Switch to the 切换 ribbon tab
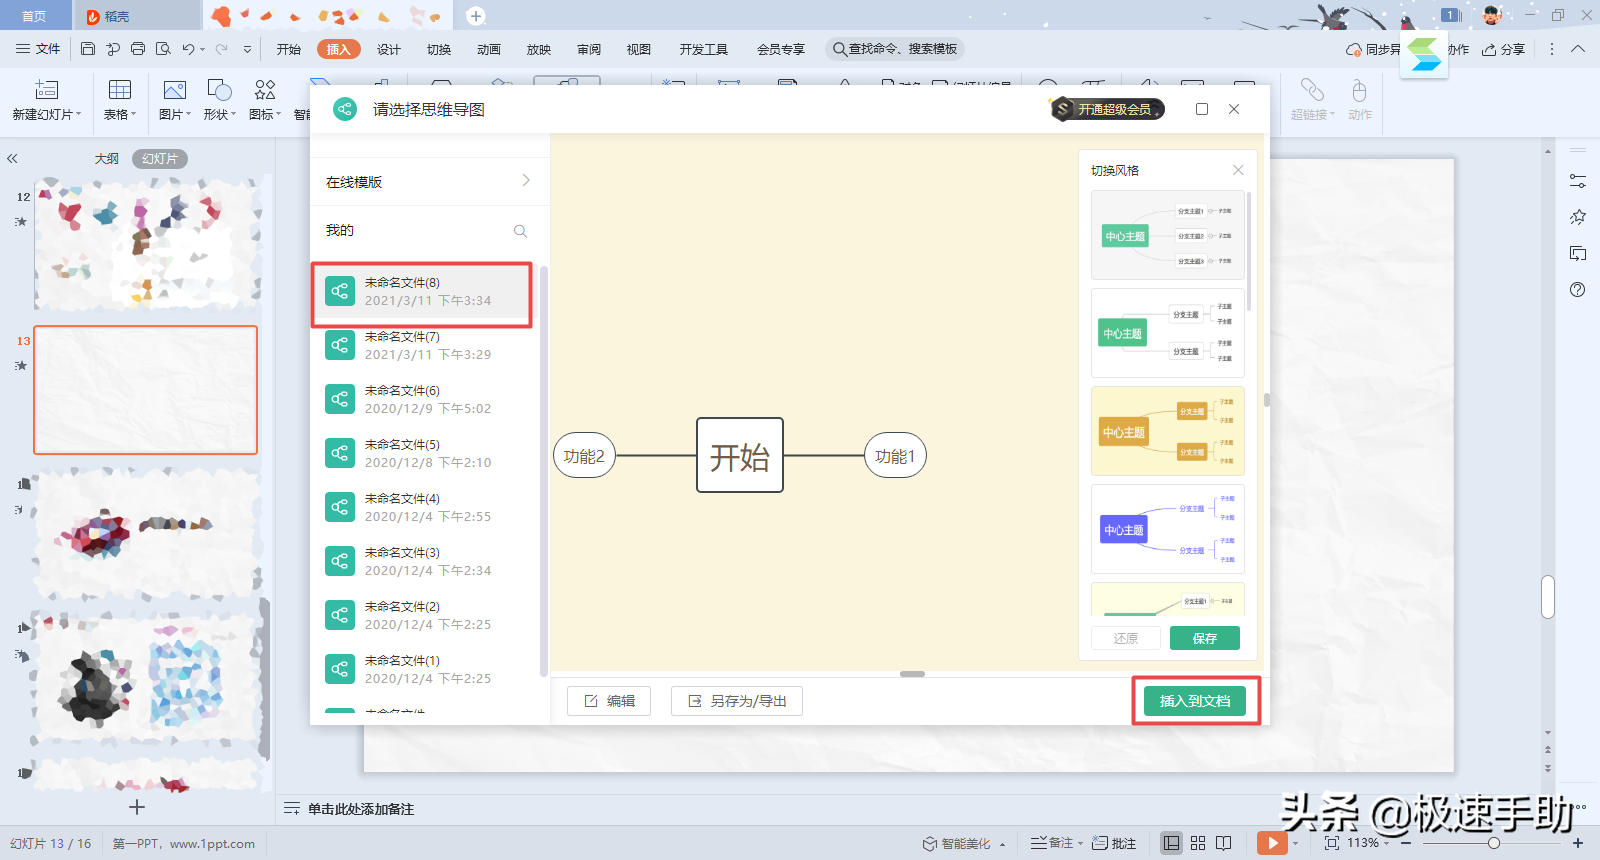 [x=439, y=49]
